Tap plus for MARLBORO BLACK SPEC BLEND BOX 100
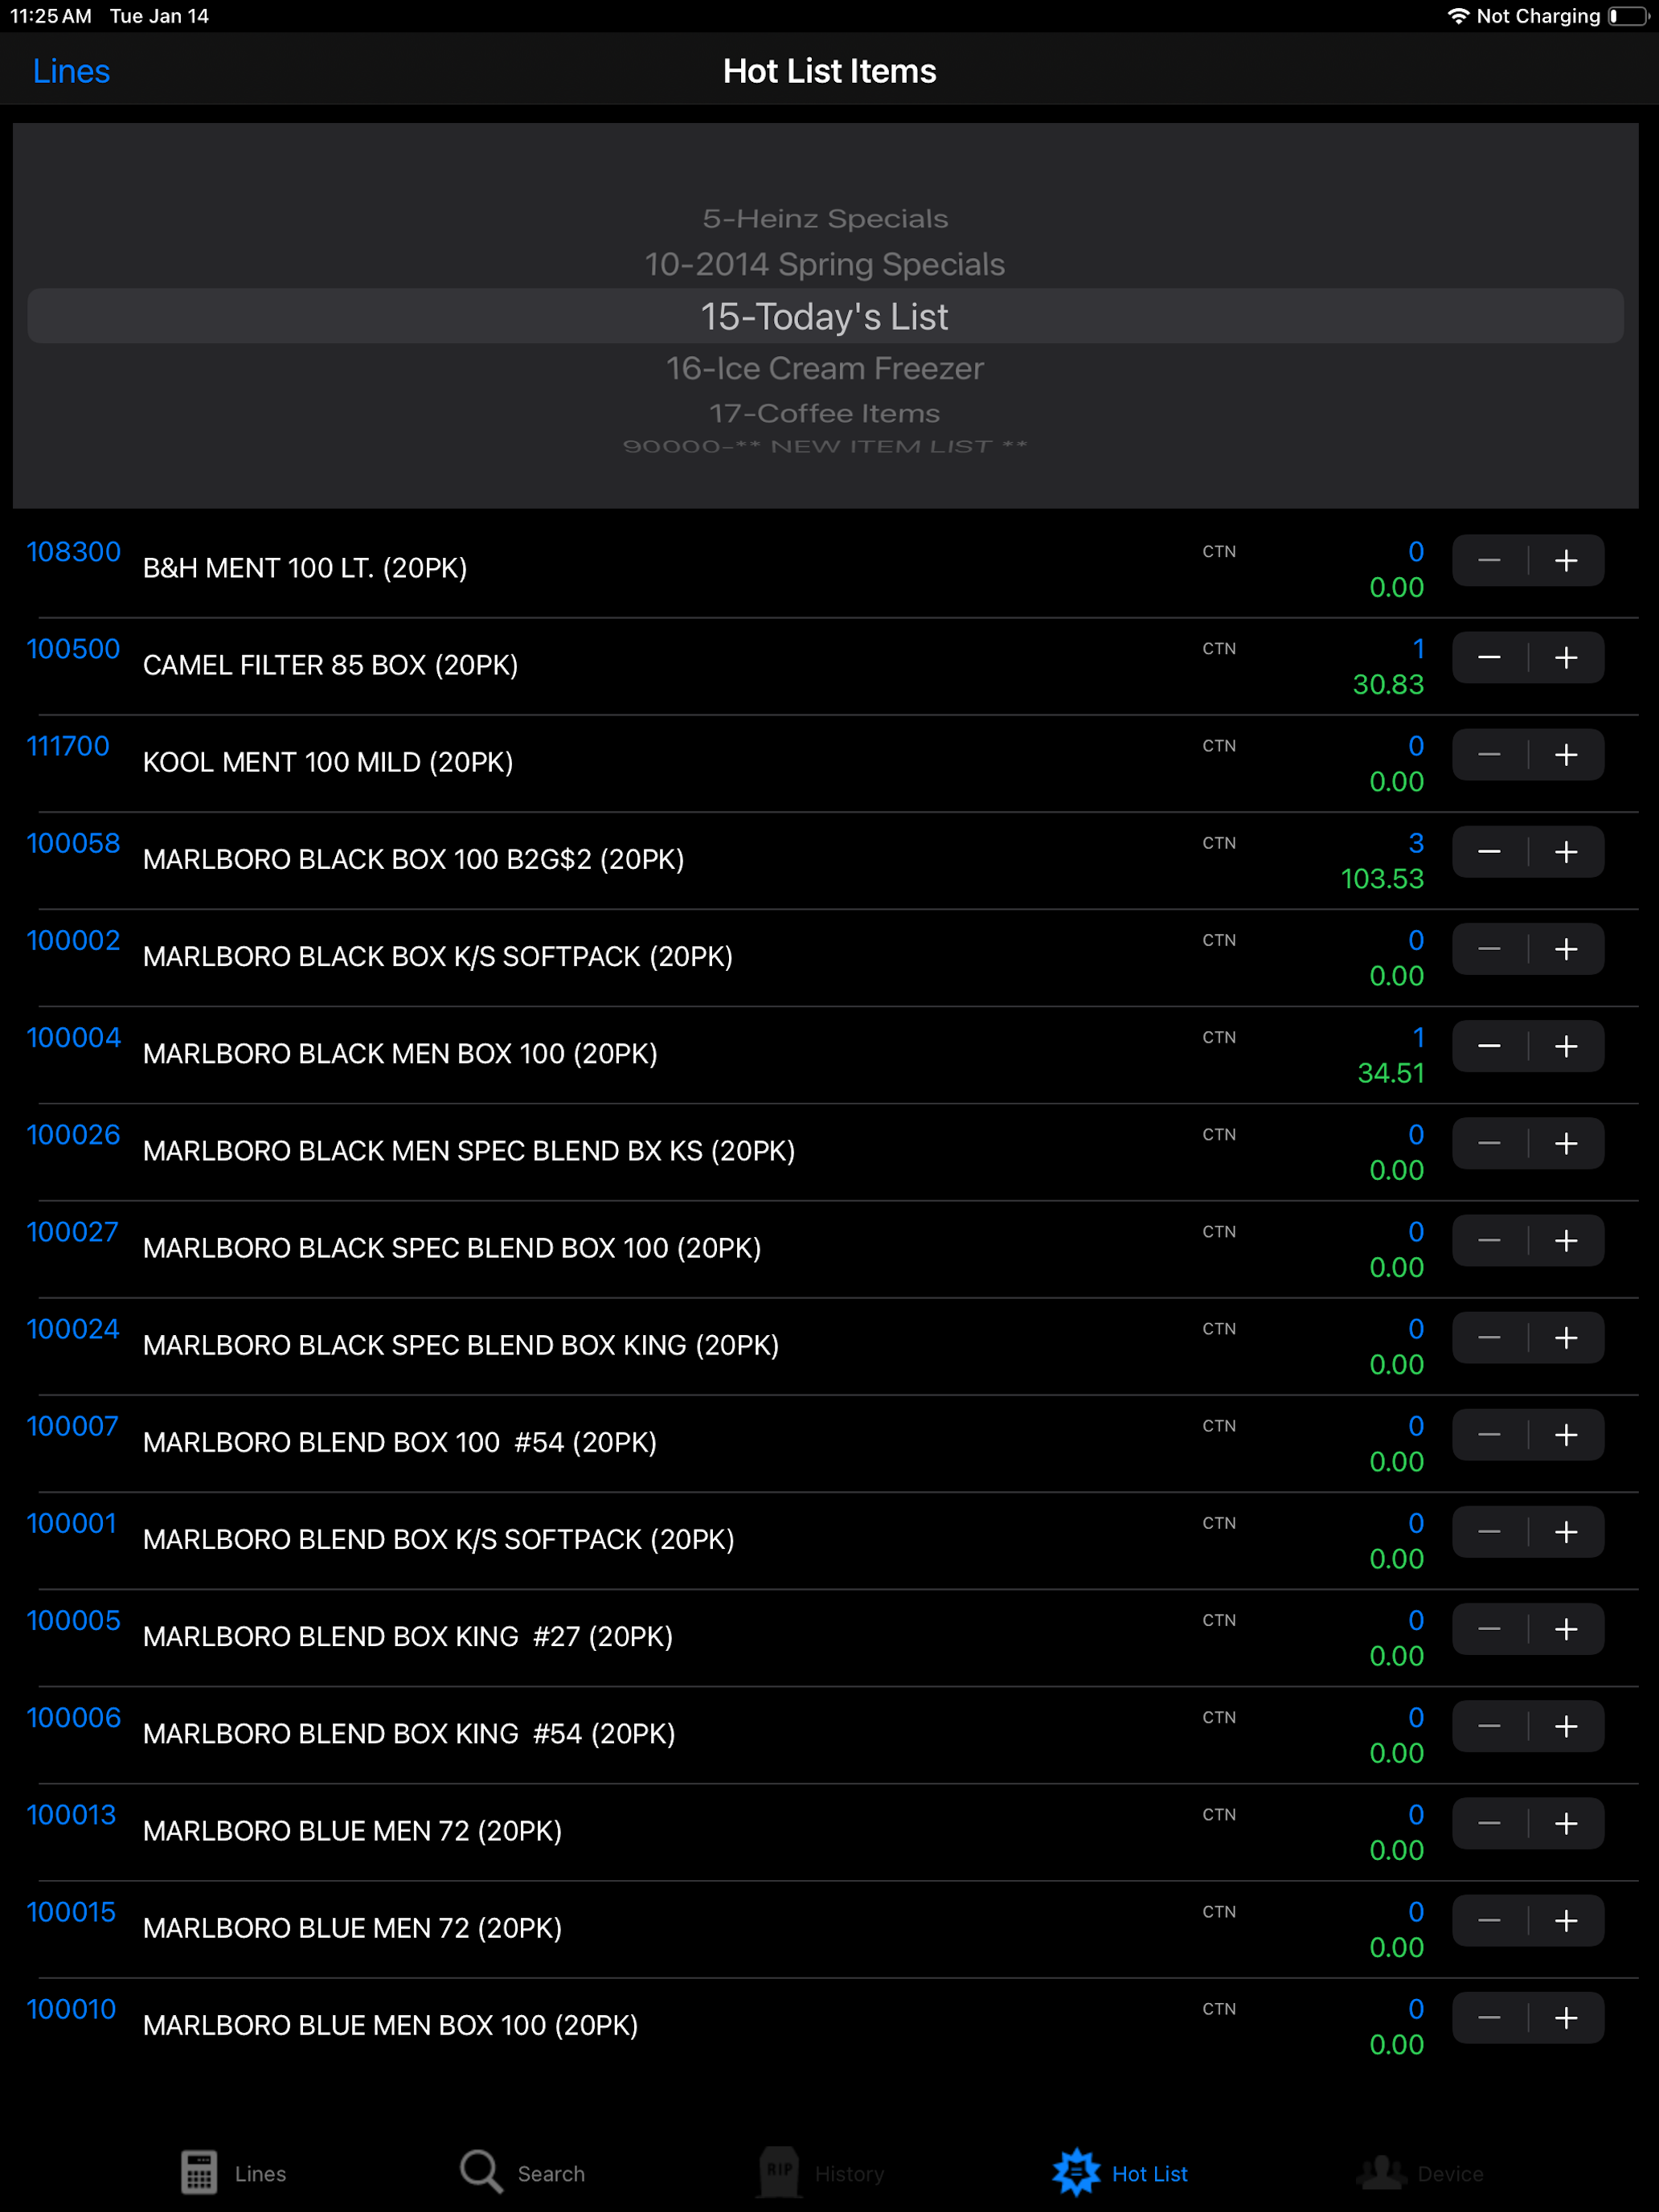This screenshot has height=2212, width=1659. tap(1566, 1240)
